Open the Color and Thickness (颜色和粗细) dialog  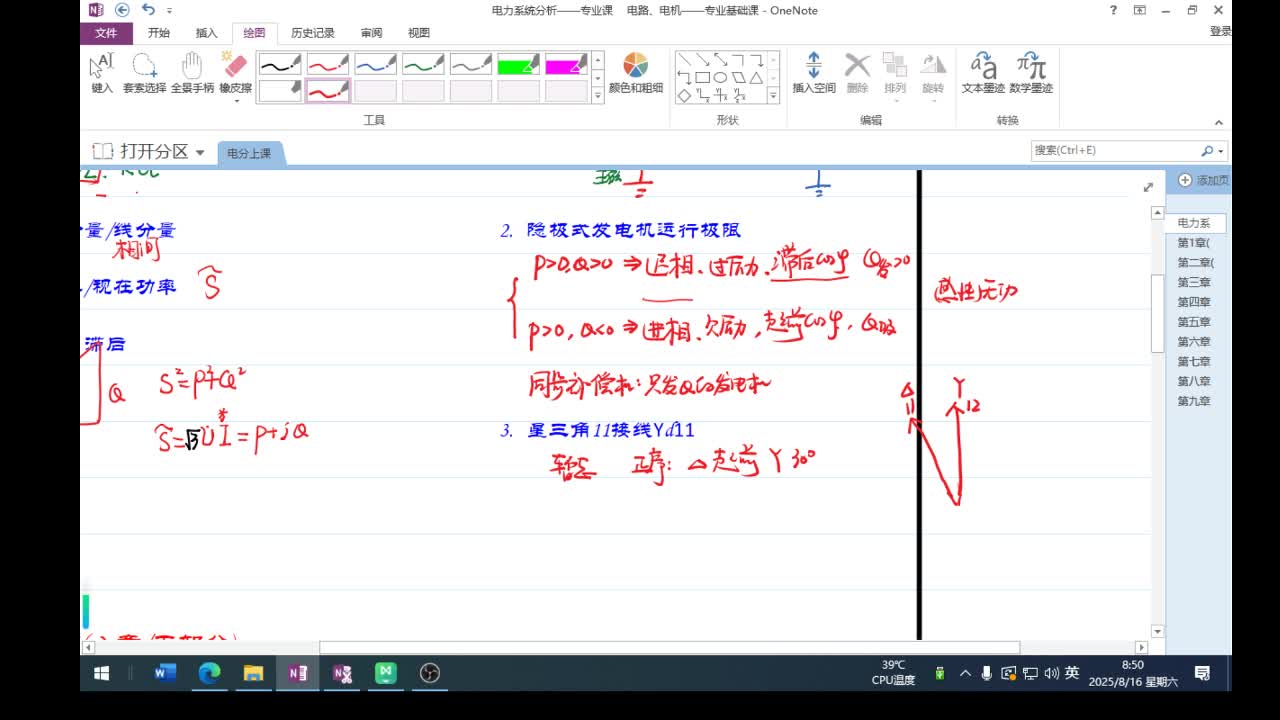636,73
